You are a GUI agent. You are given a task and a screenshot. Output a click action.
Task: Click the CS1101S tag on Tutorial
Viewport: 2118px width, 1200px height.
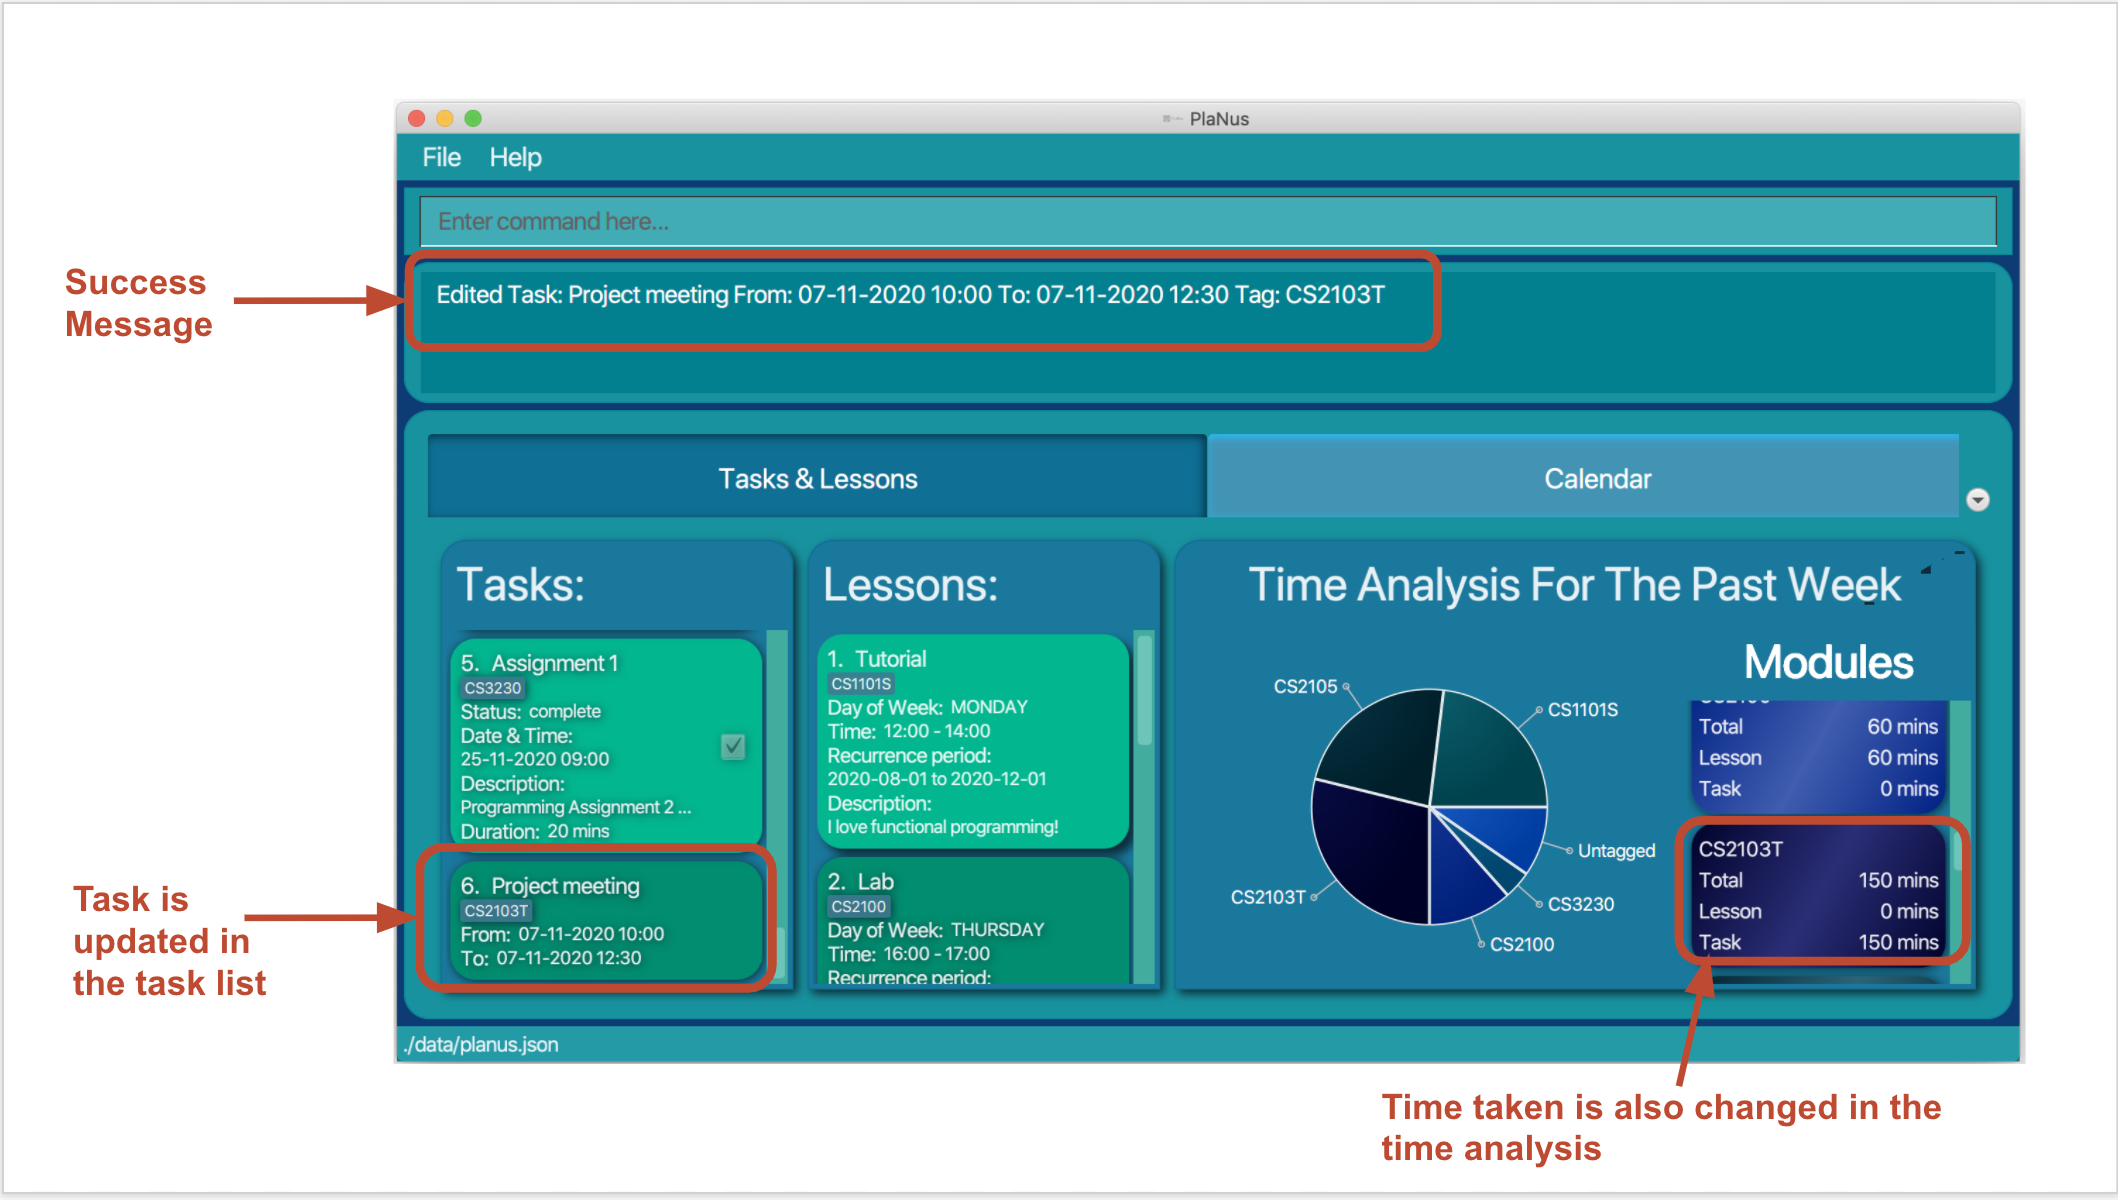click(861, 684)
